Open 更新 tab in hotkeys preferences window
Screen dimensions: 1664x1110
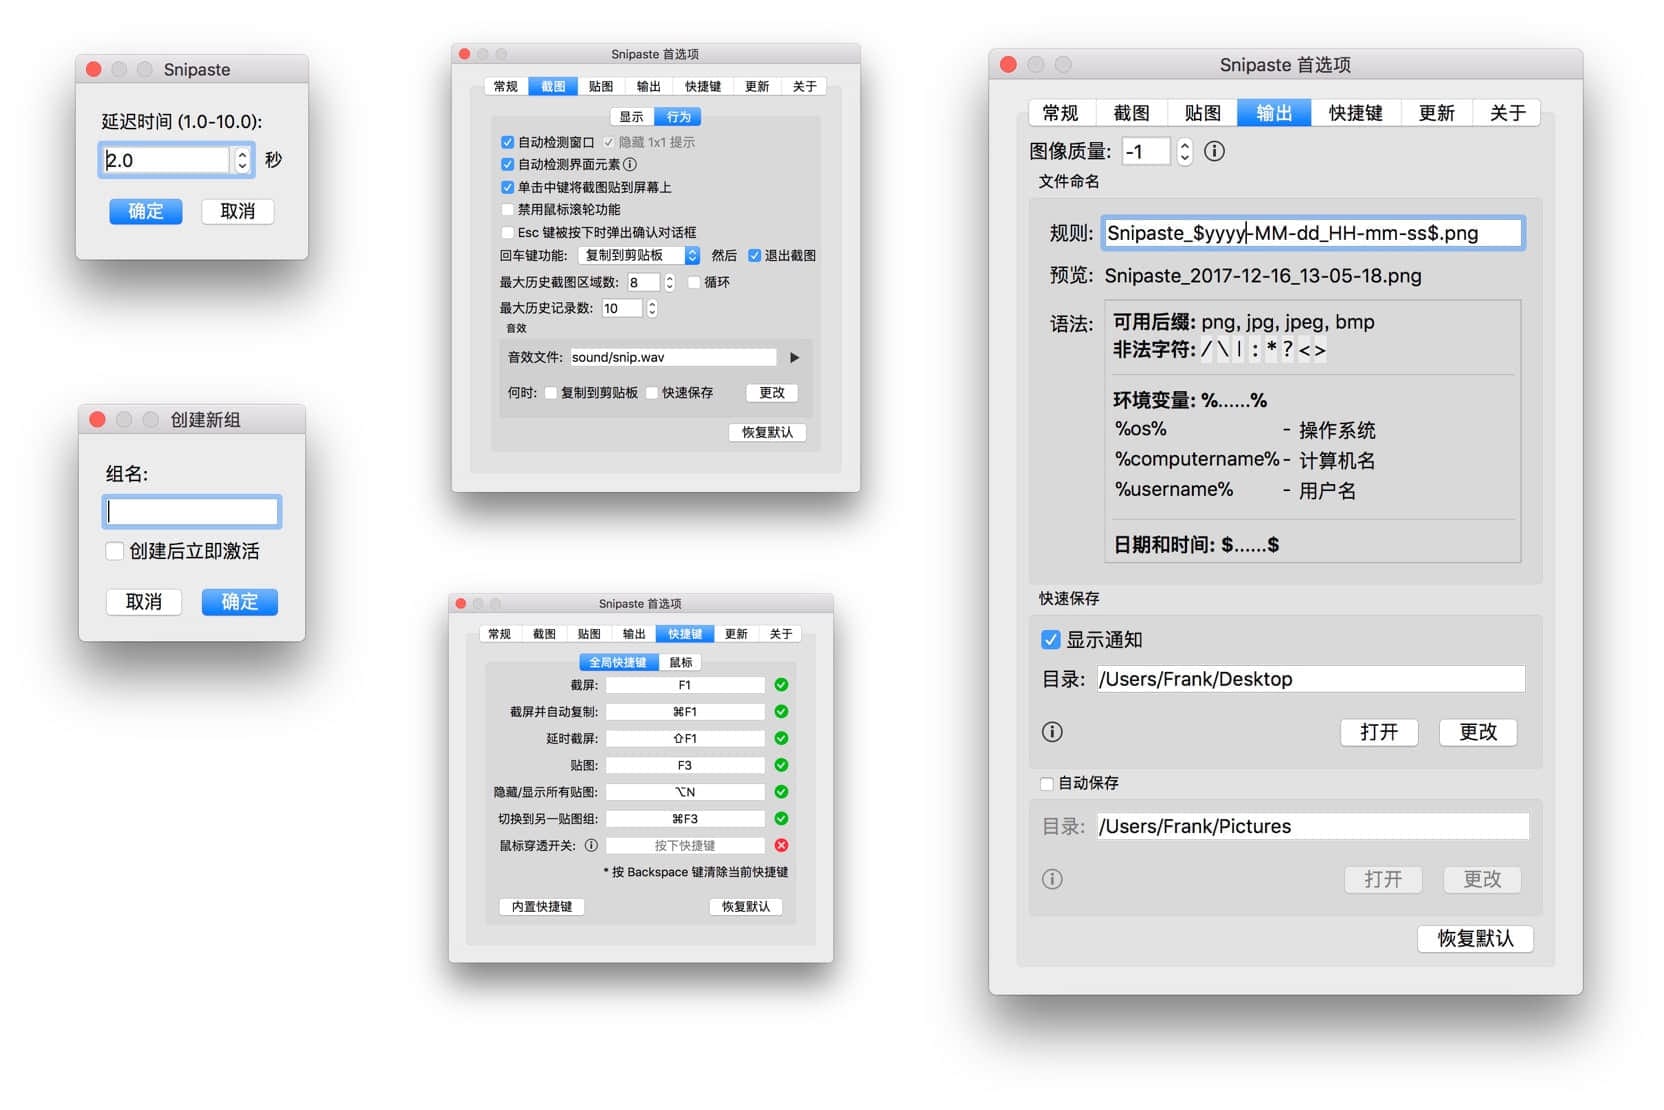click(x=736, y=634)
